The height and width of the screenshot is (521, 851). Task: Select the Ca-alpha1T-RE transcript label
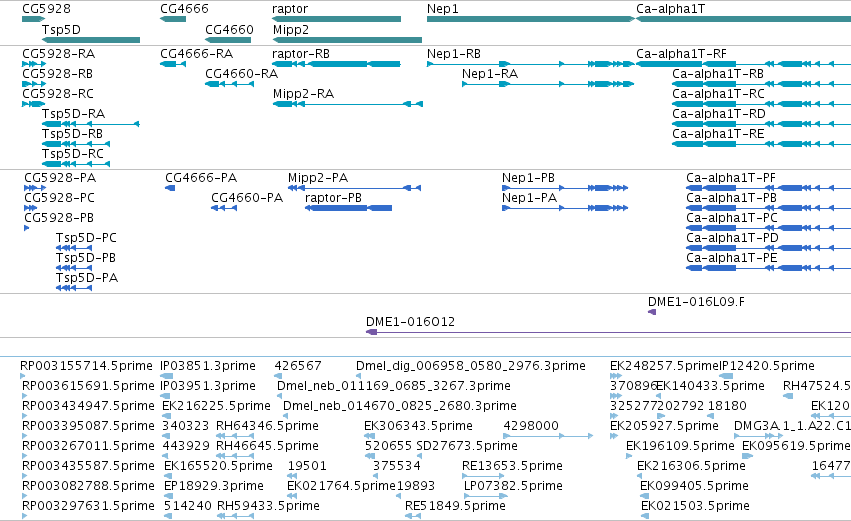pos(718,134)
